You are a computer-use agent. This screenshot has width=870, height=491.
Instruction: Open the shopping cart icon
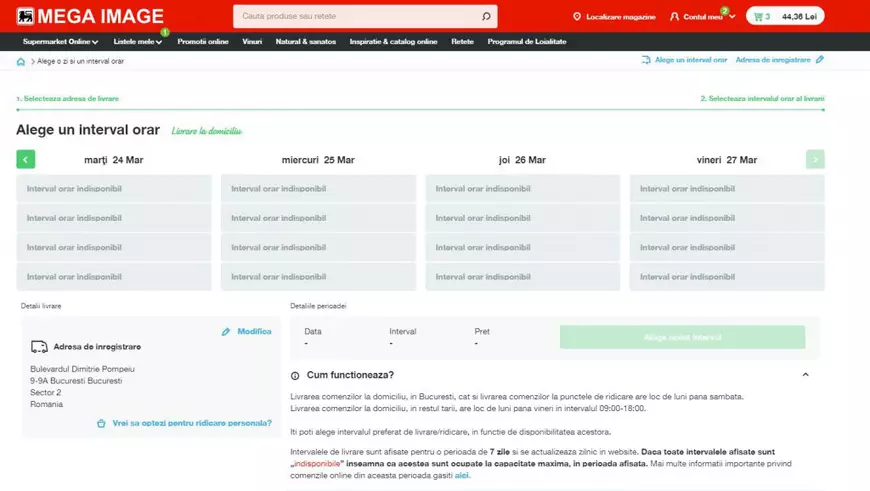(x=760, y=16)
